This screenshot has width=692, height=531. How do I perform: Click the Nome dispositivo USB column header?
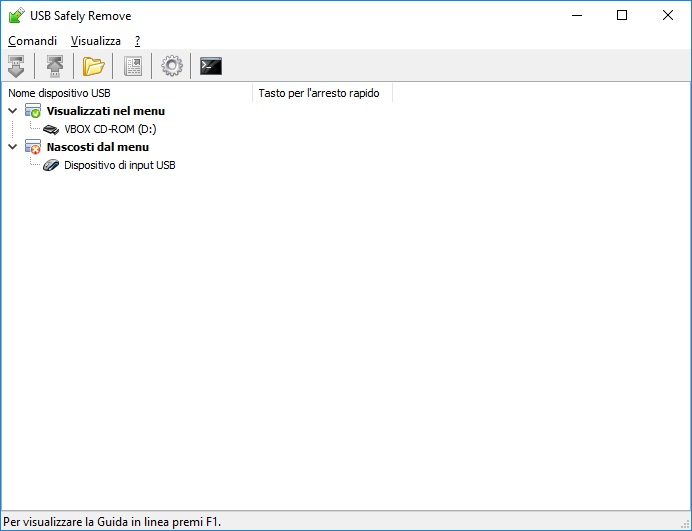[127, 93]
